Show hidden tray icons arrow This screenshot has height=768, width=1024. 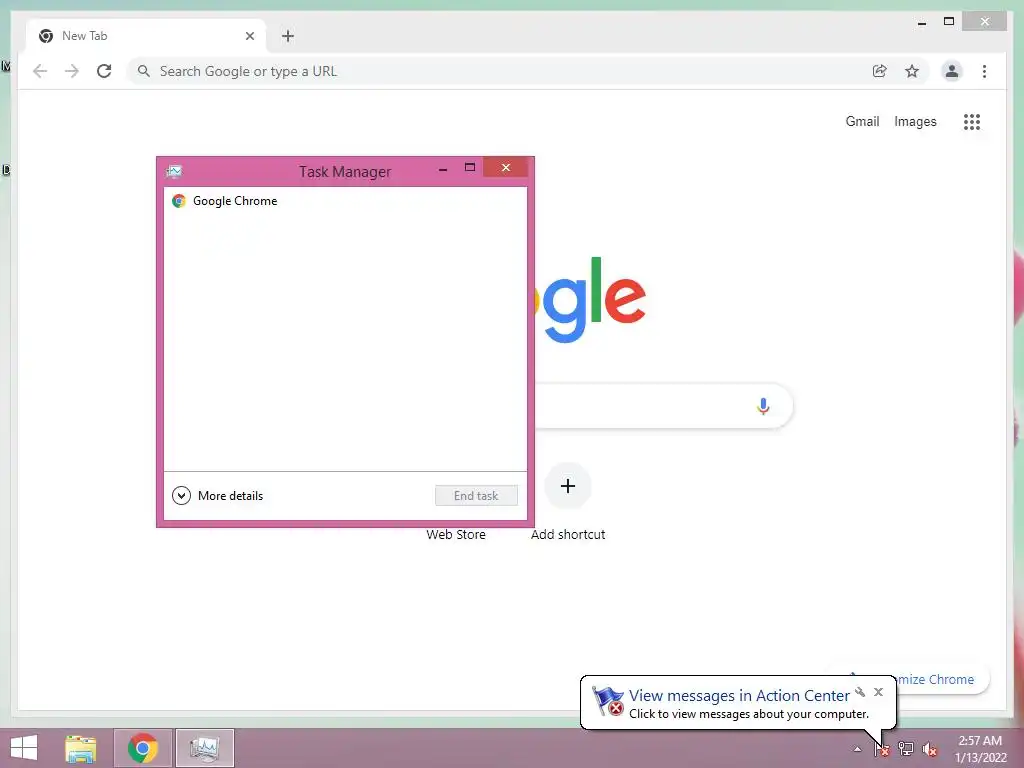pyautogui.click(x=857, y=749)
